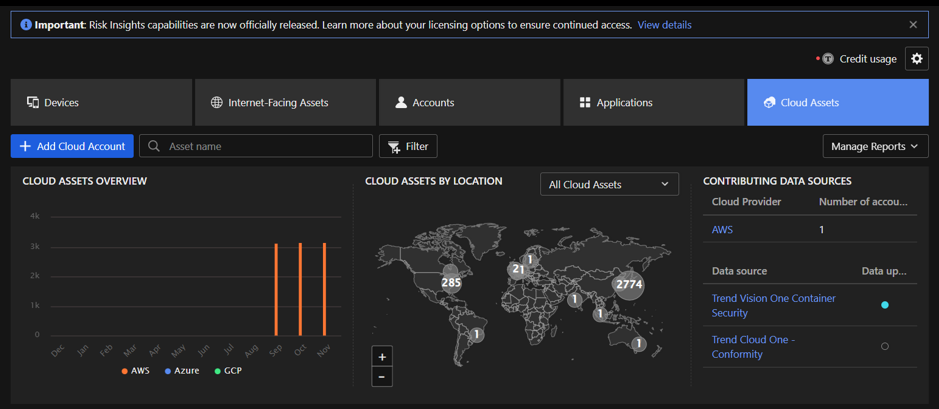Click the Add Cloud Account button
Viewport: 939px width, 409px height.
pyautogui.click(x=72, y=146)
